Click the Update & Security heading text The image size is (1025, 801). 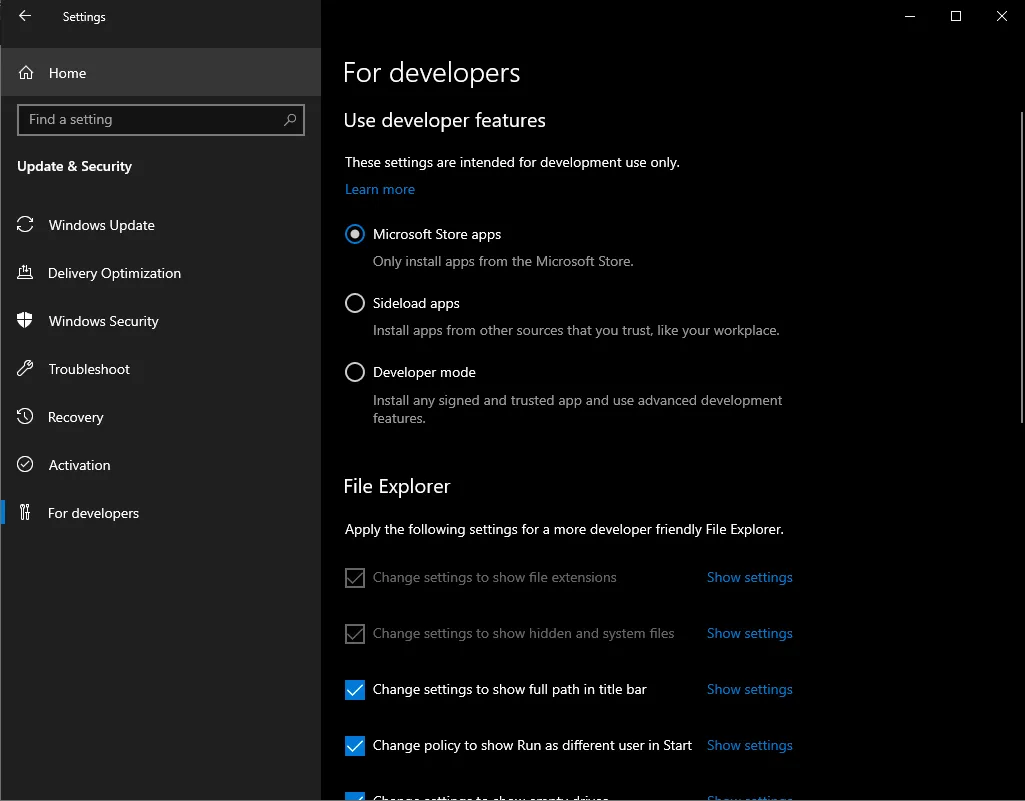click(x=75, y=166)
